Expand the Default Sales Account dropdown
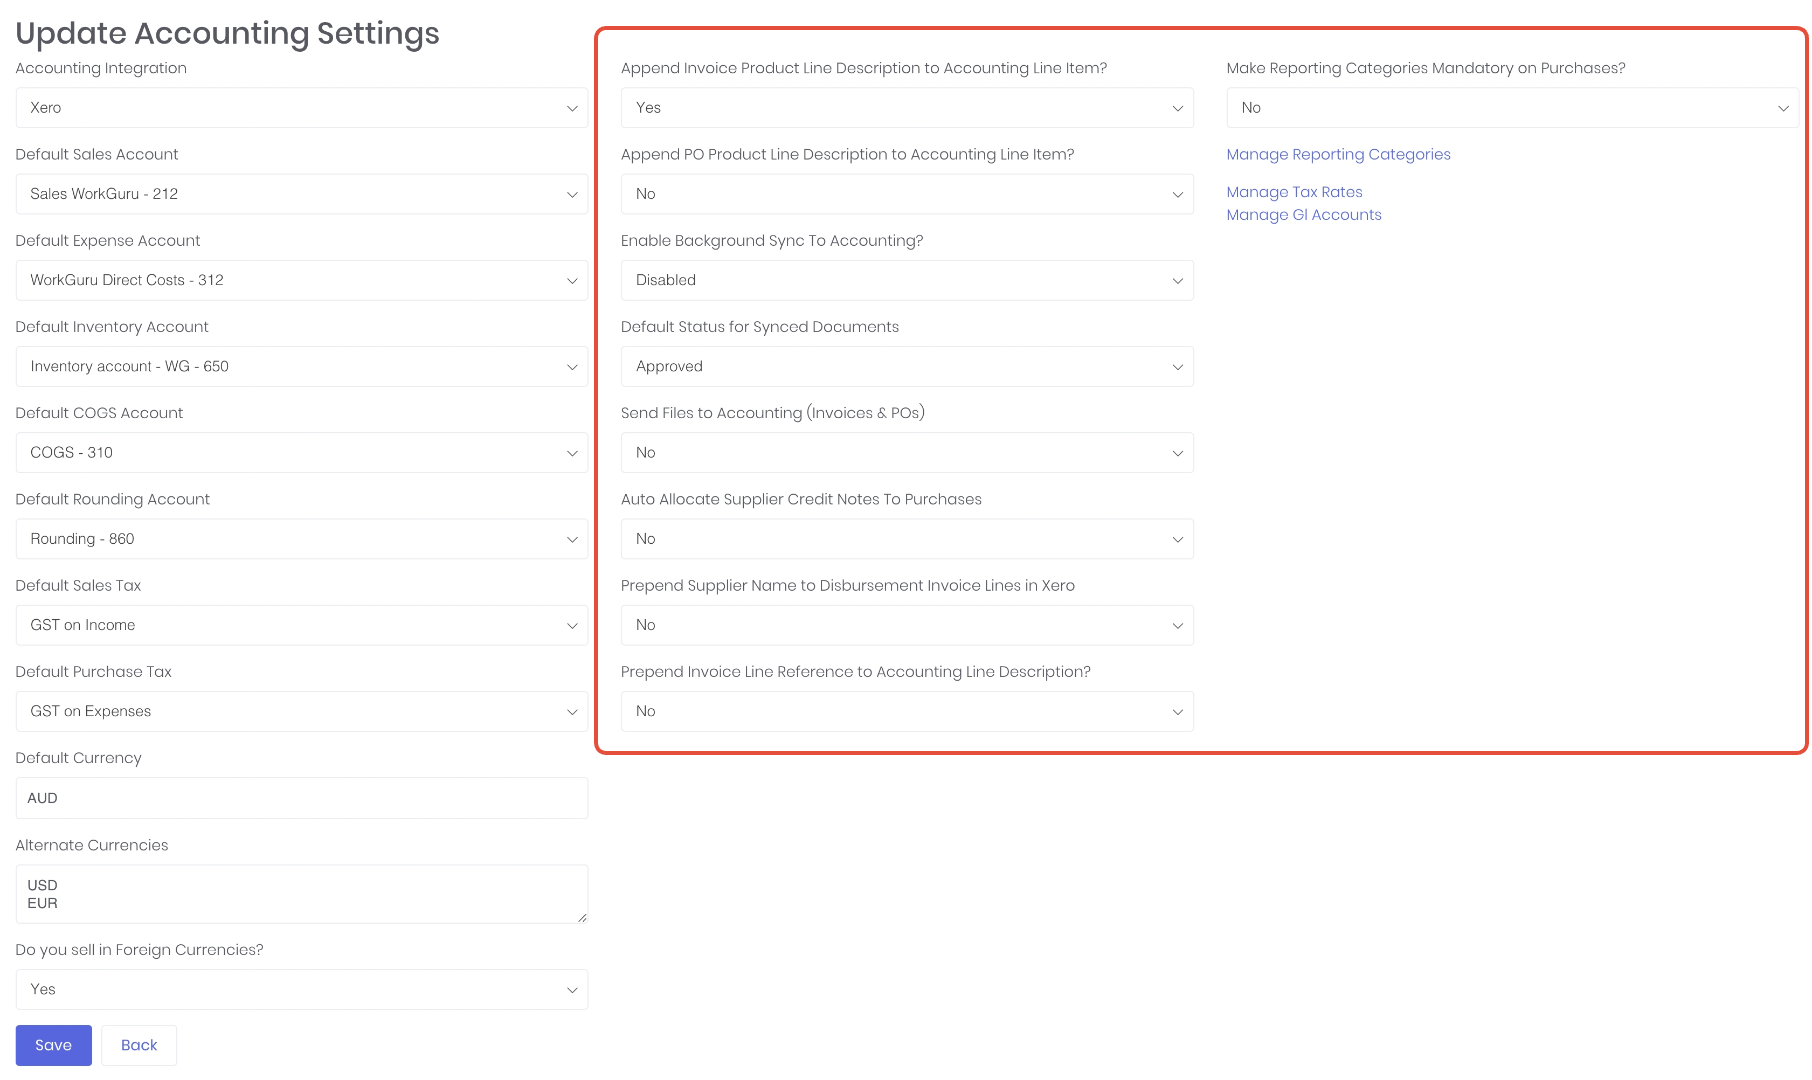Viewport: 1812px width, 1080px height. [302, 194]
